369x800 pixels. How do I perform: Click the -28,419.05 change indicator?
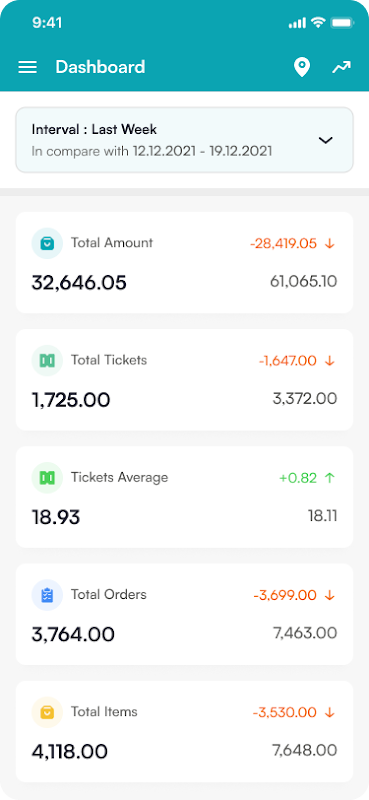coord(292,244)
